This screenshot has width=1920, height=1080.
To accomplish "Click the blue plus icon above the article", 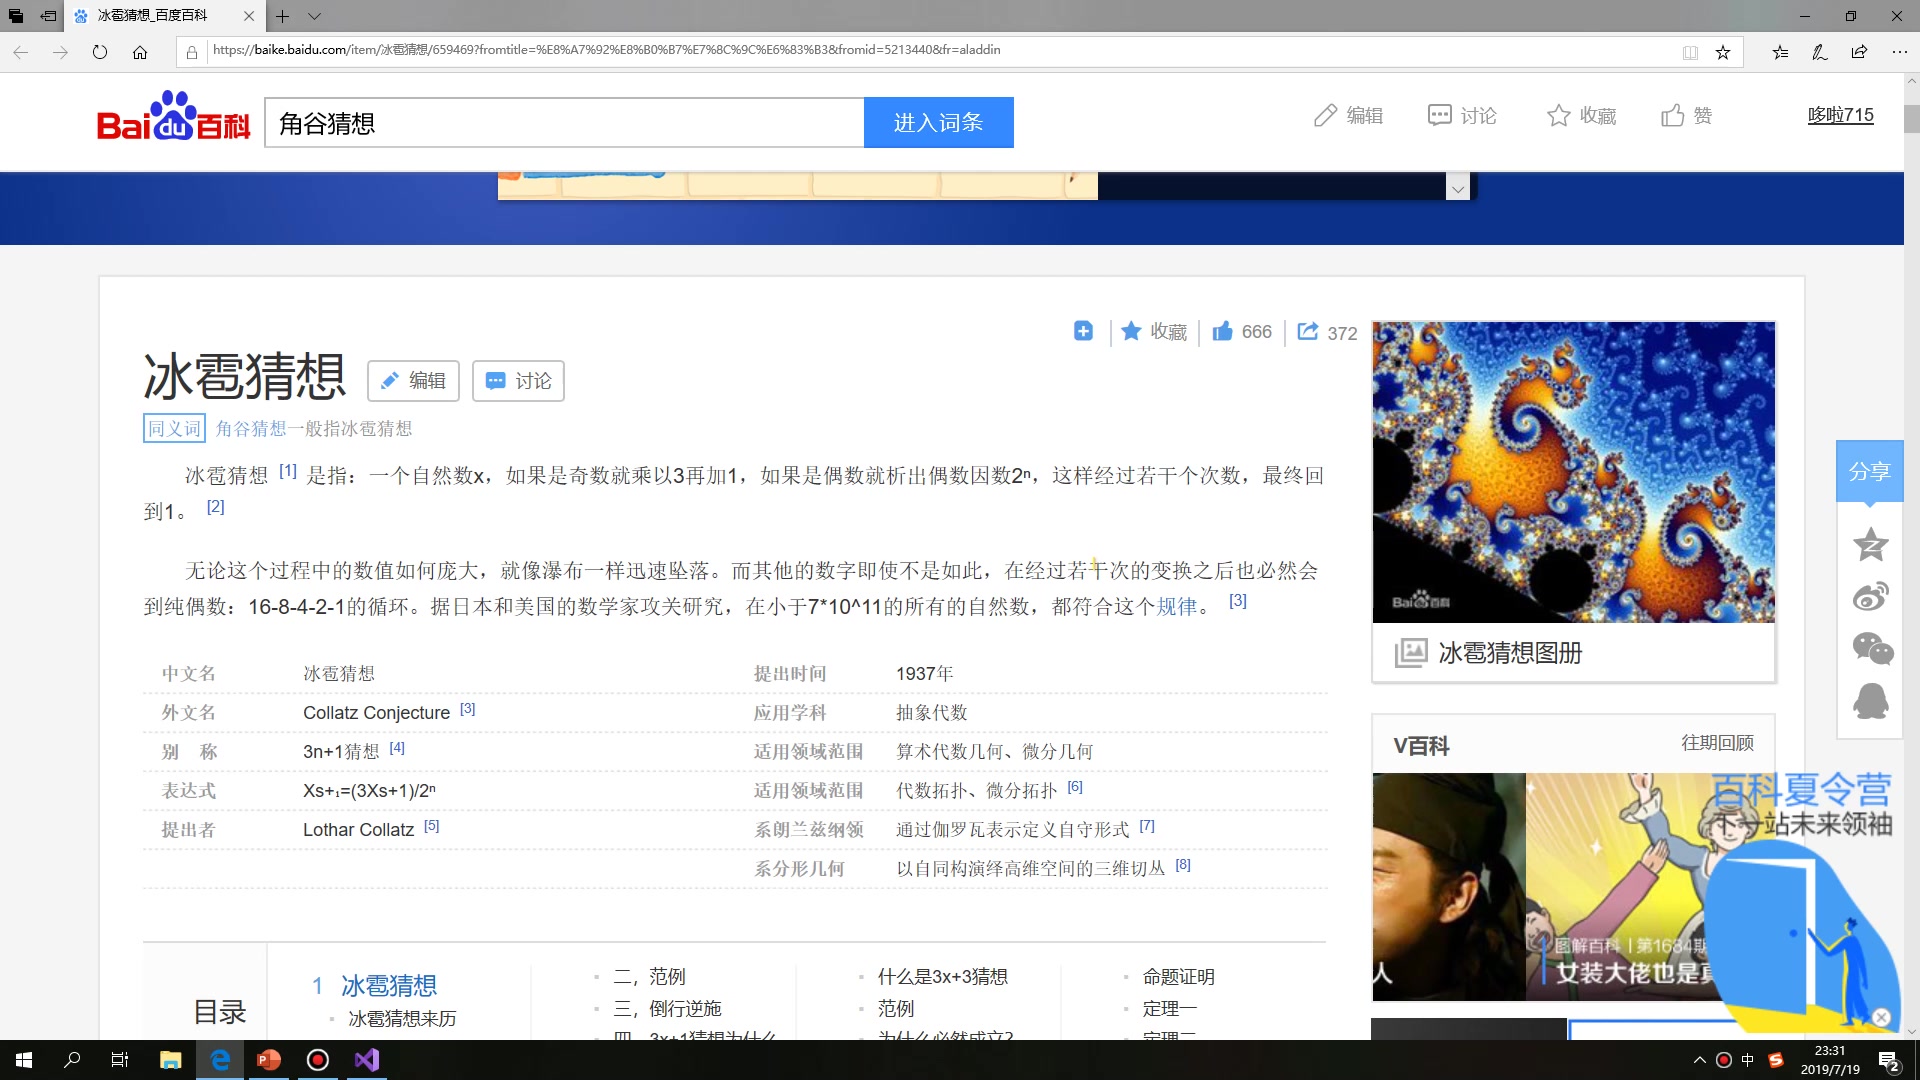I will (x=1083, y=331).
